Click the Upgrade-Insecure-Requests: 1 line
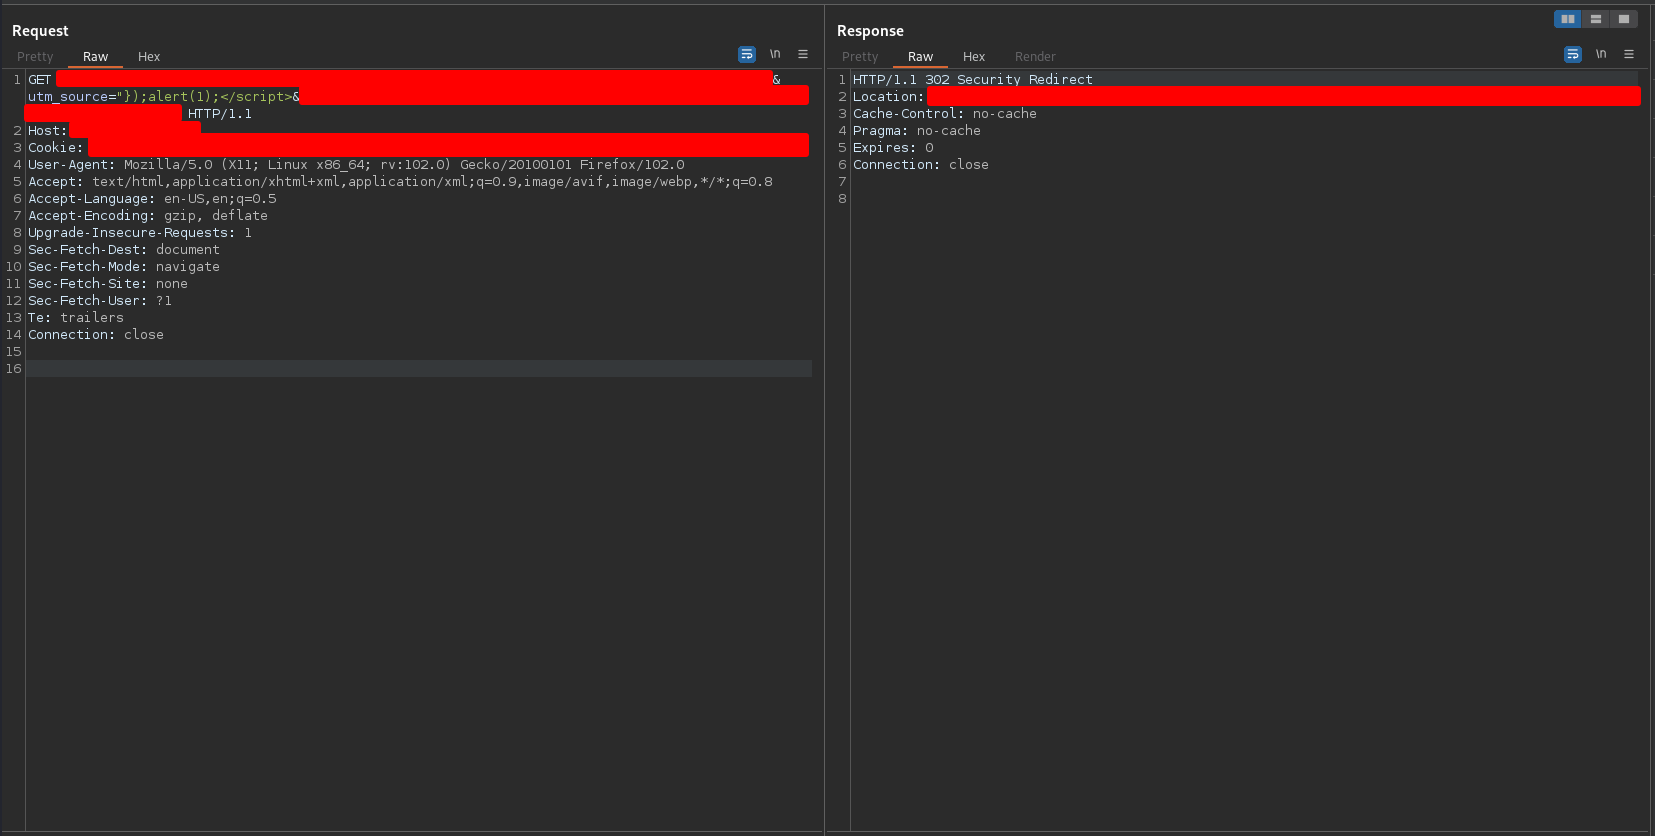Viewport: 1655px width, 836px height. (x=140, y=233)
